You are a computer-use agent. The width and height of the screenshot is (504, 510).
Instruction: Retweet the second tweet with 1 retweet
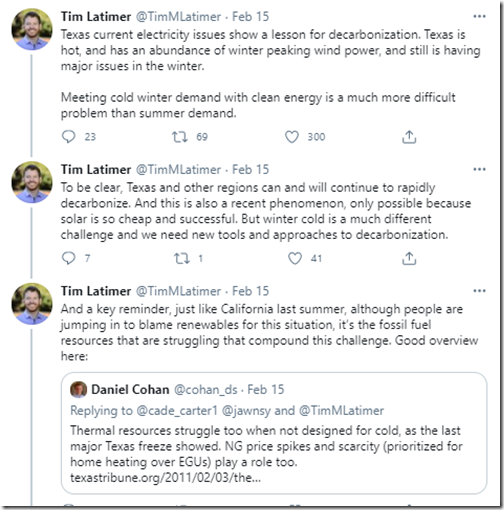pos(182,258)
